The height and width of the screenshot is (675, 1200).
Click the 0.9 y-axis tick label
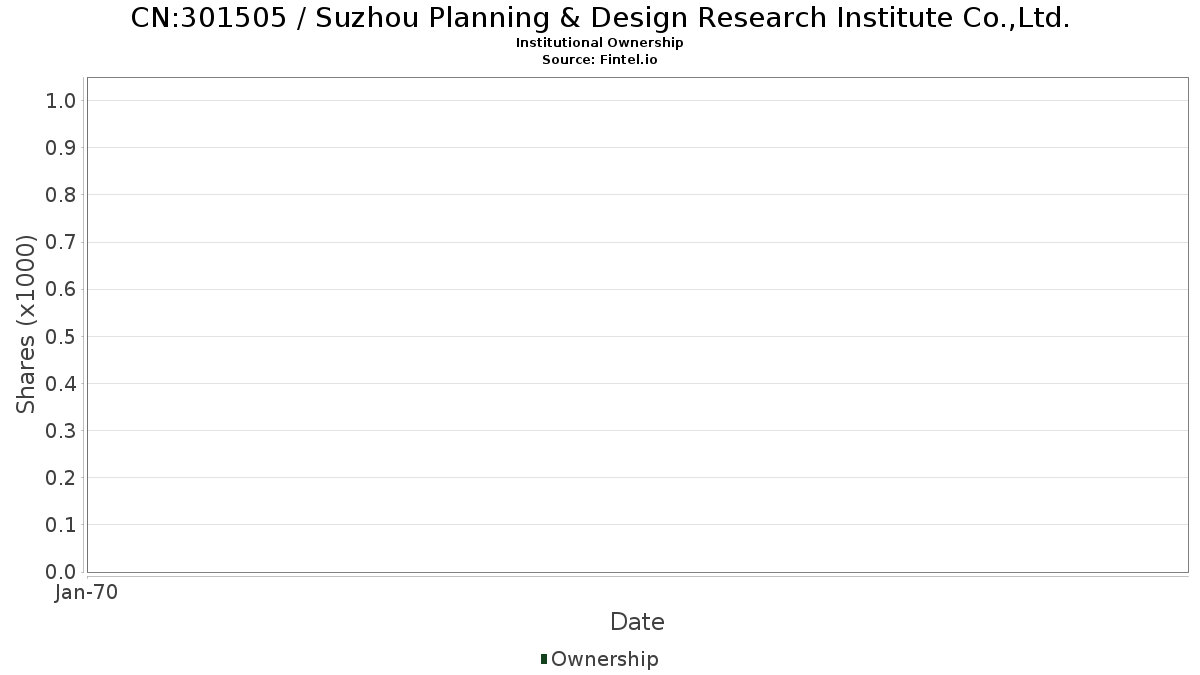pyautogui.click(x=61, y=148)
